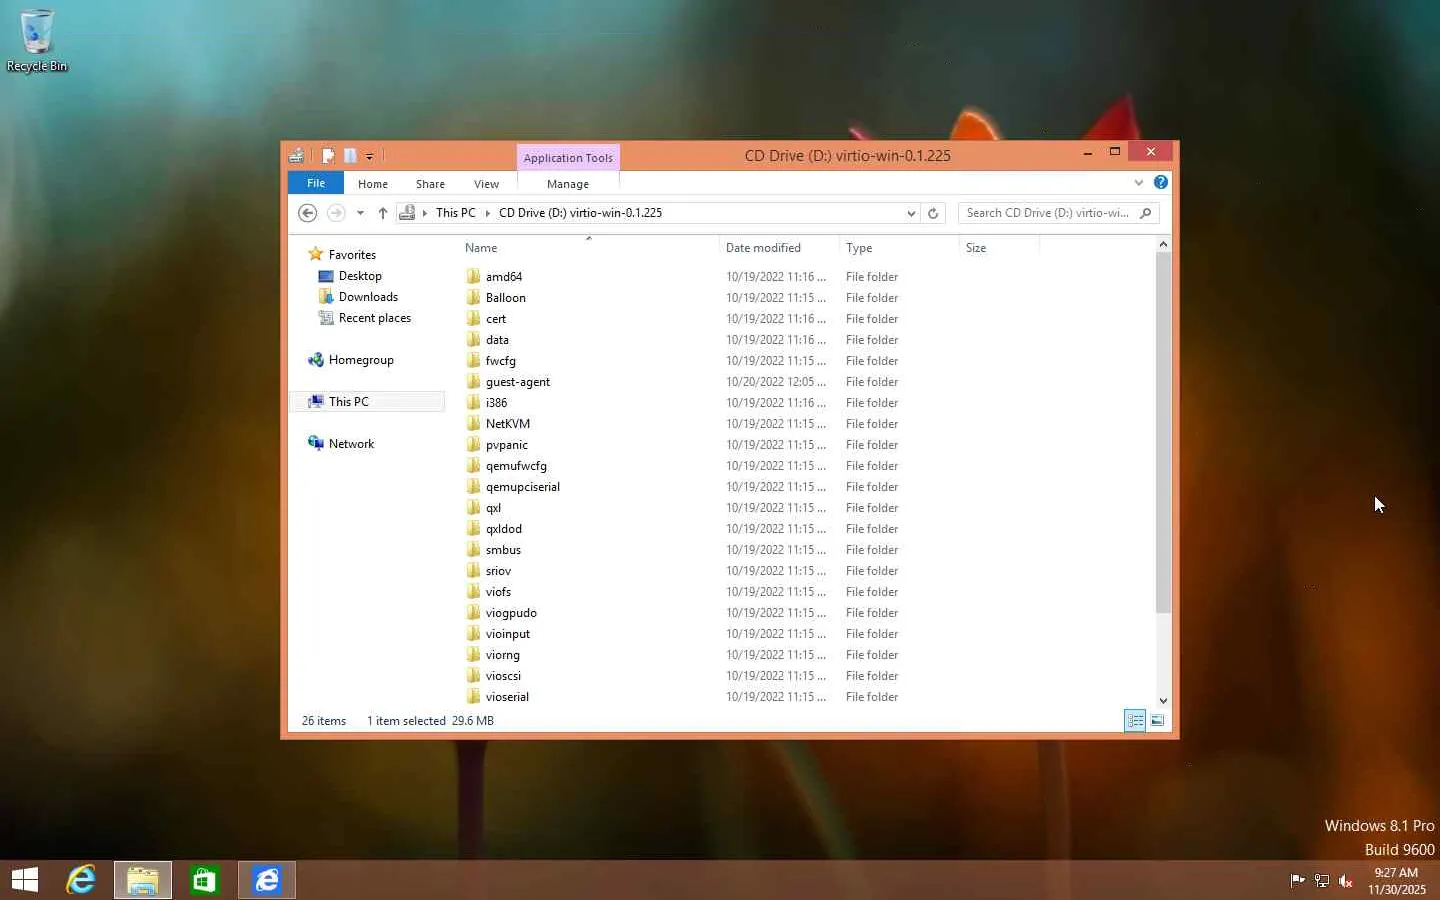This screenshot has height=900, width=1440.
Task: Select This PC in the navigation pane
Action: (x=348, y=402)
